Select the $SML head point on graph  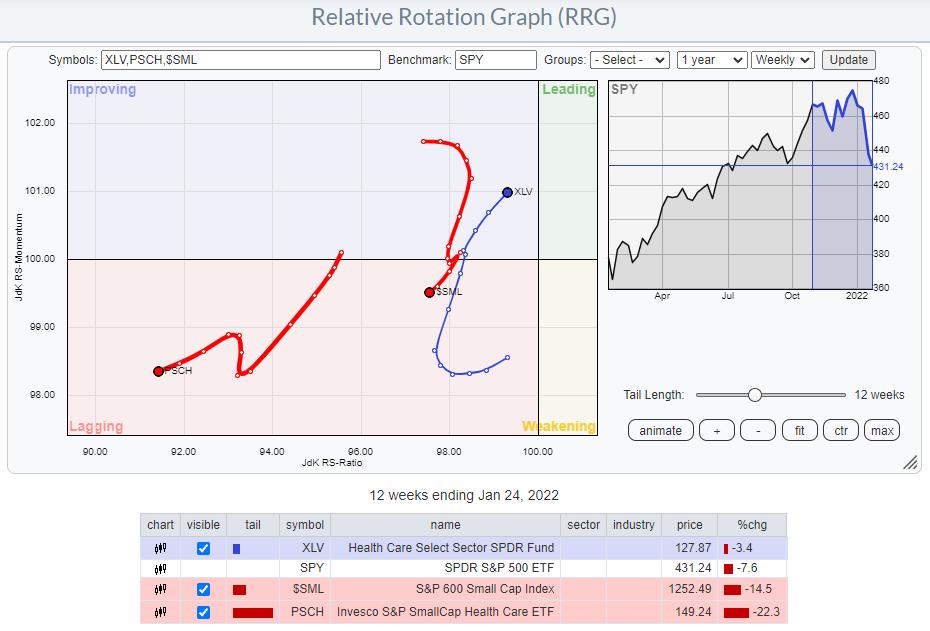pos(429,292)
